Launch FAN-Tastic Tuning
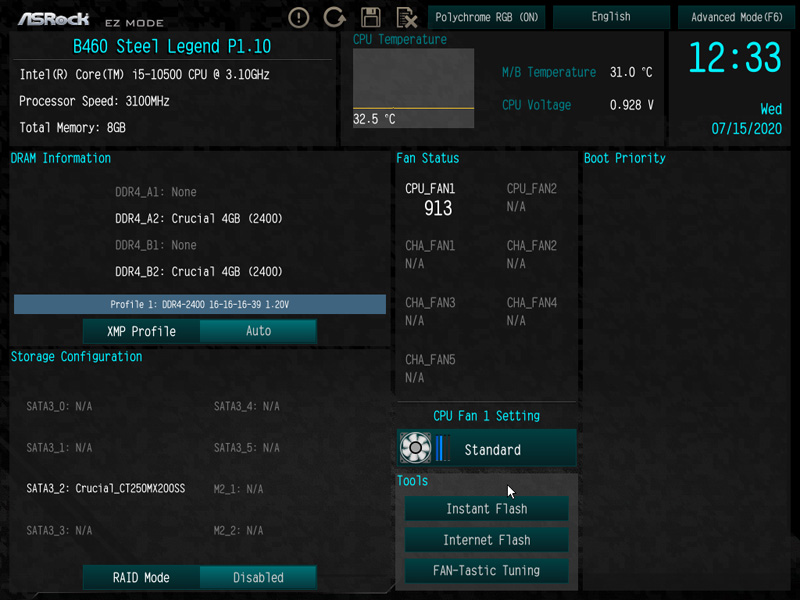Screen dimensions: 800x600 point(487,570)
